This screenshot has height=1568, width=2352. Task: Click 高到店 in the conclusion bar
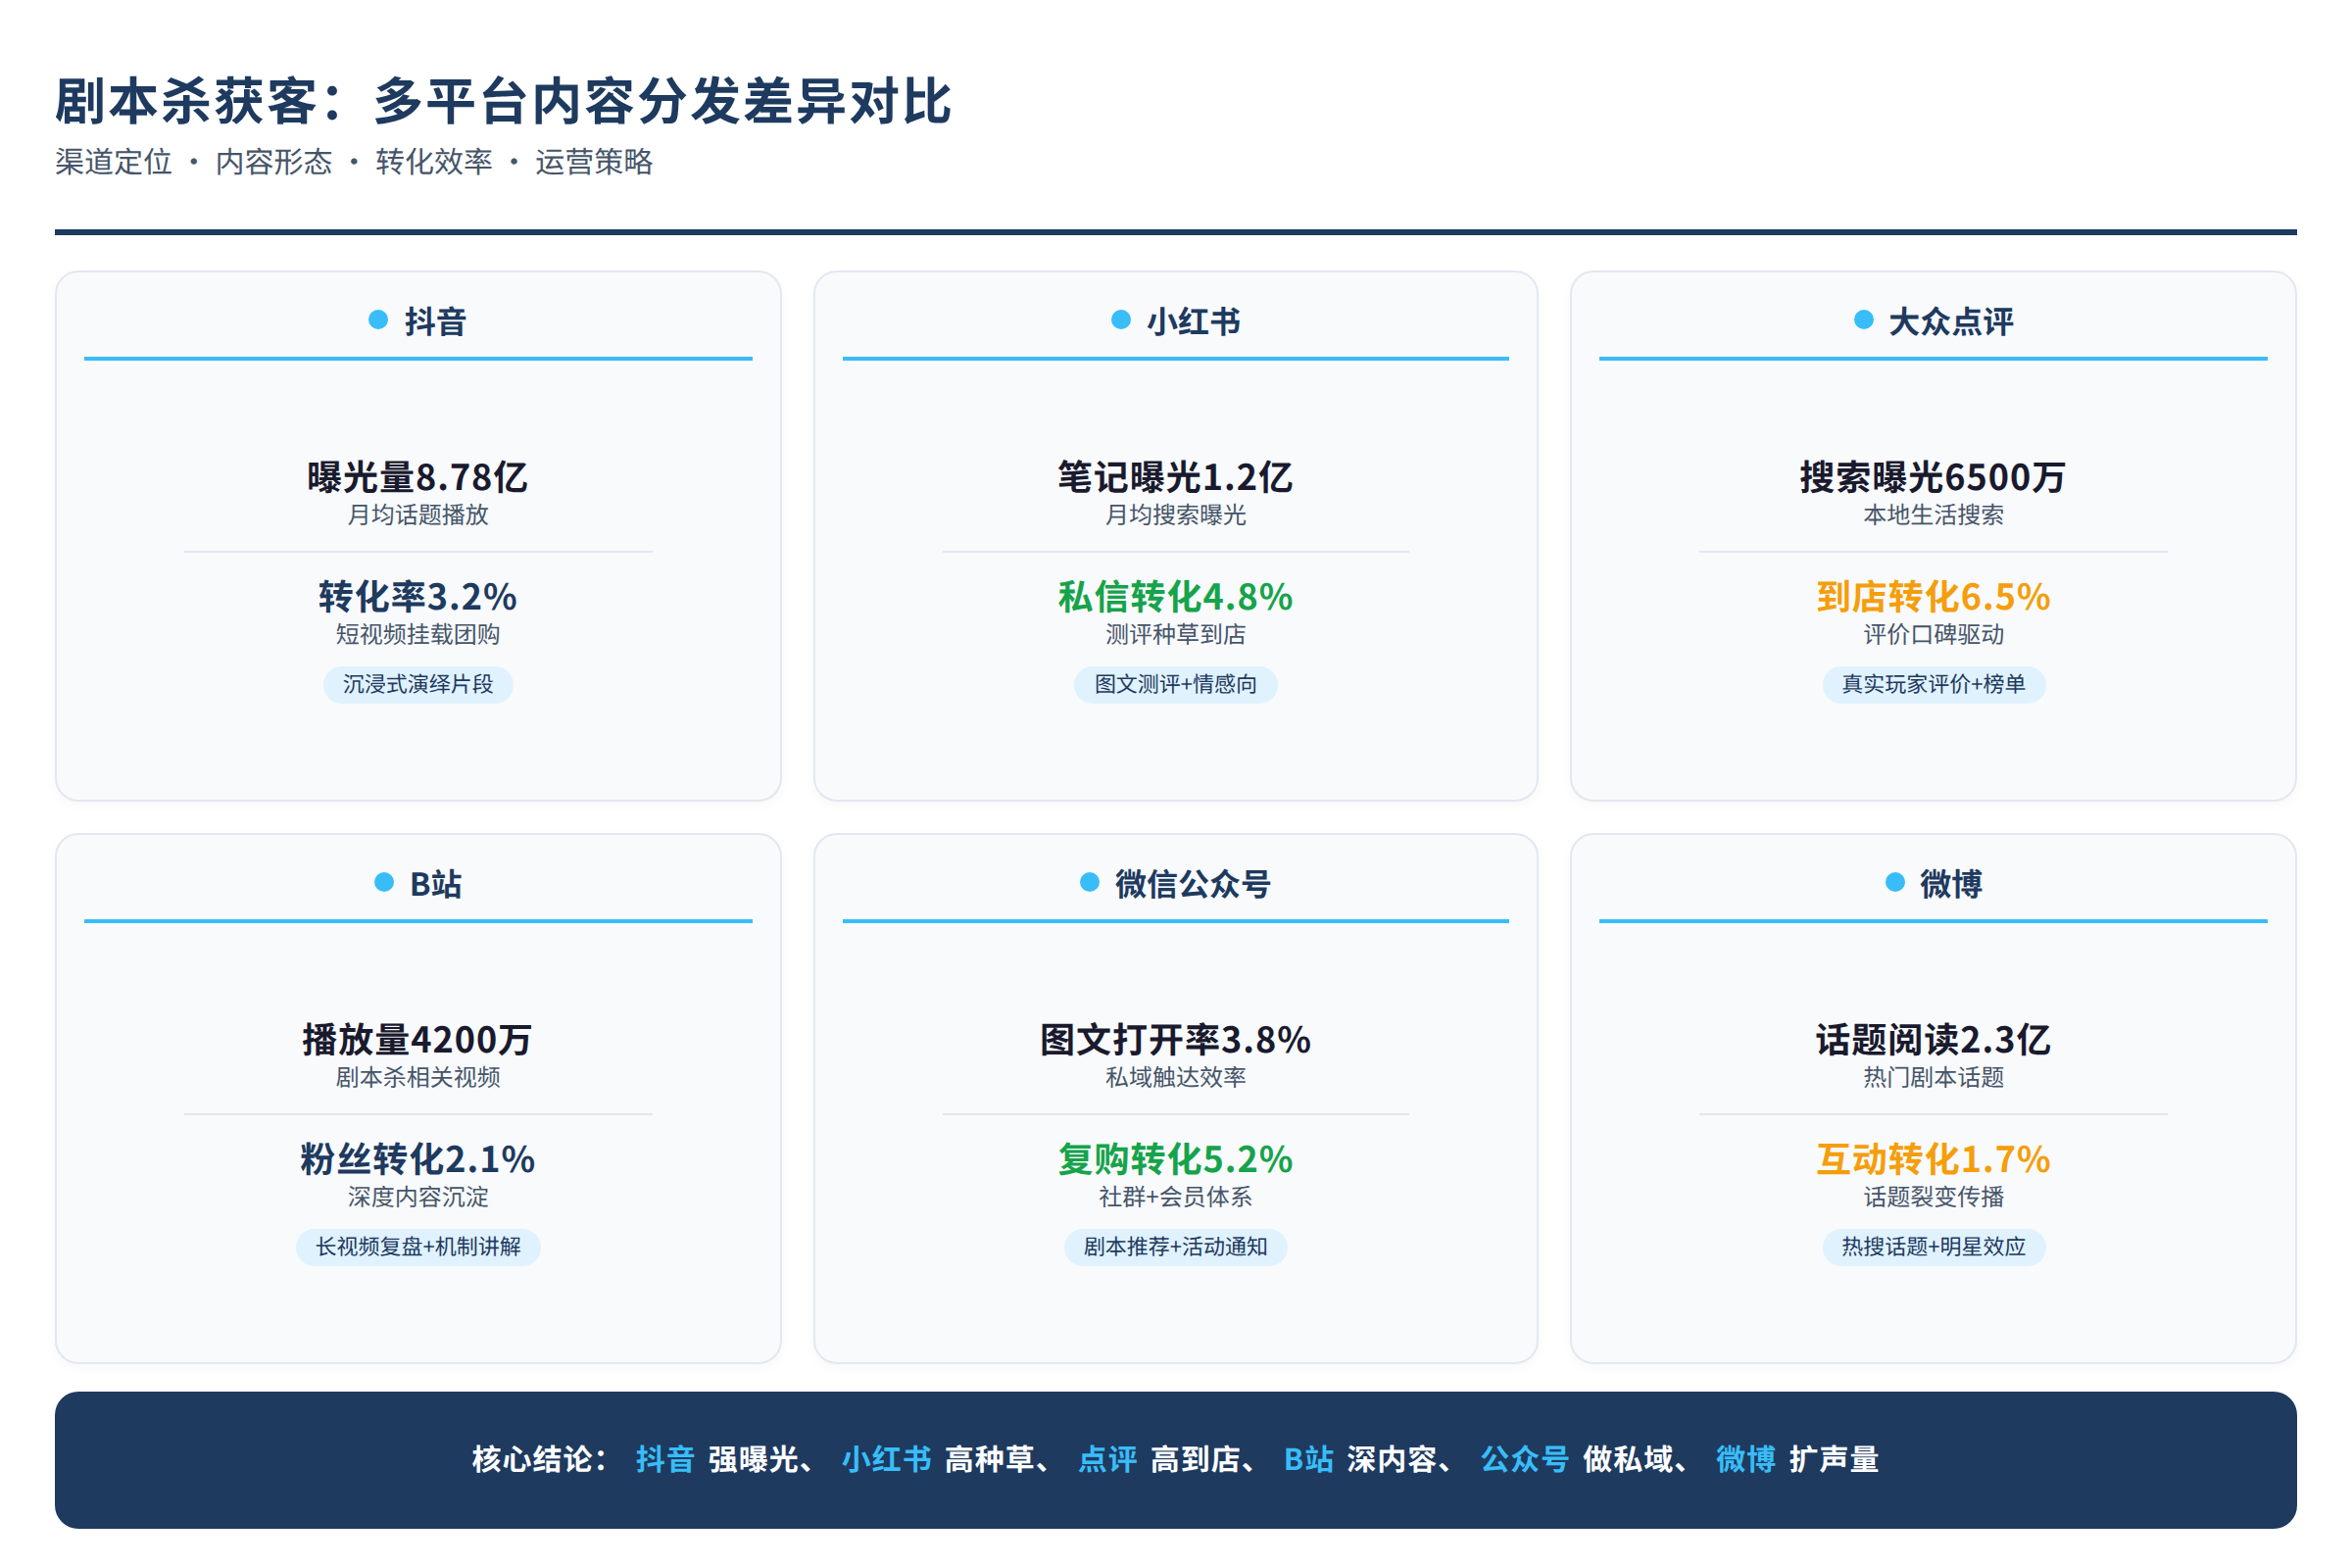pos(1196,1459)
